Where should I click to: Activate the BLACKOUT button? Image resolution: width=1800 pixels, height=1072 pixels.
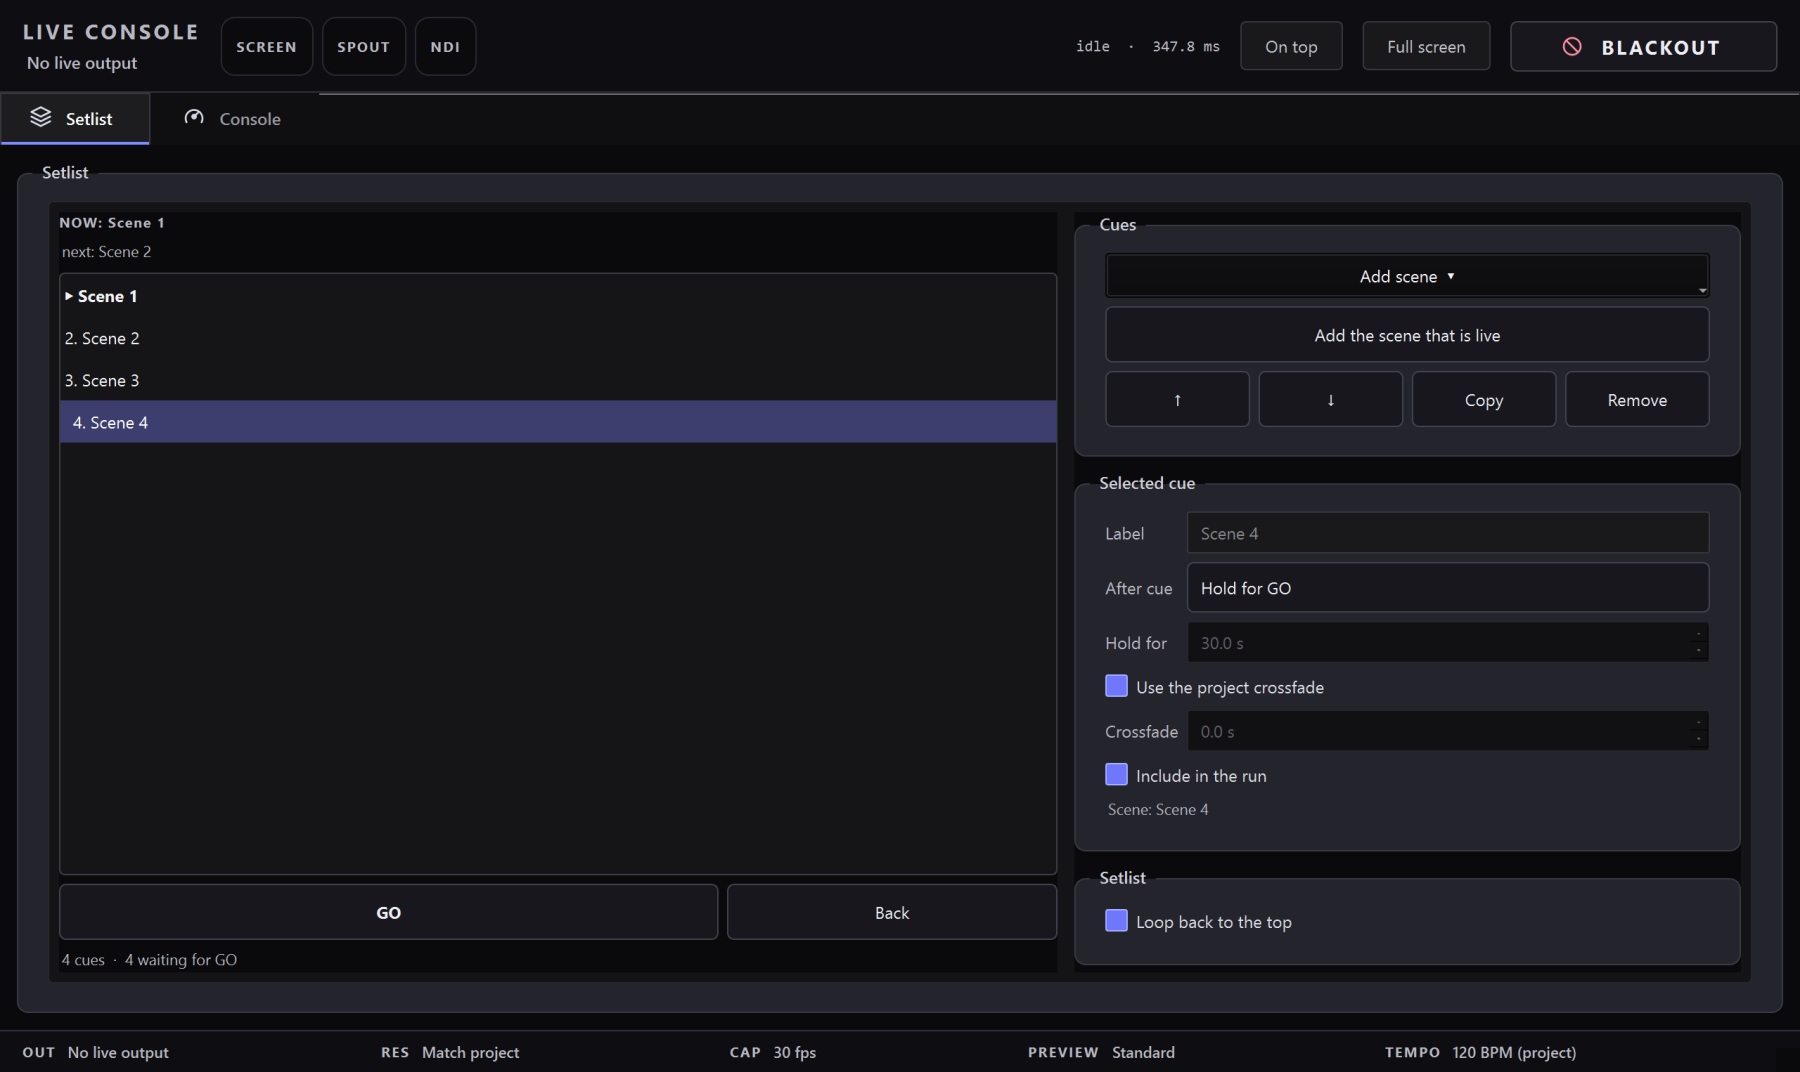click(x=1643, y=46)
